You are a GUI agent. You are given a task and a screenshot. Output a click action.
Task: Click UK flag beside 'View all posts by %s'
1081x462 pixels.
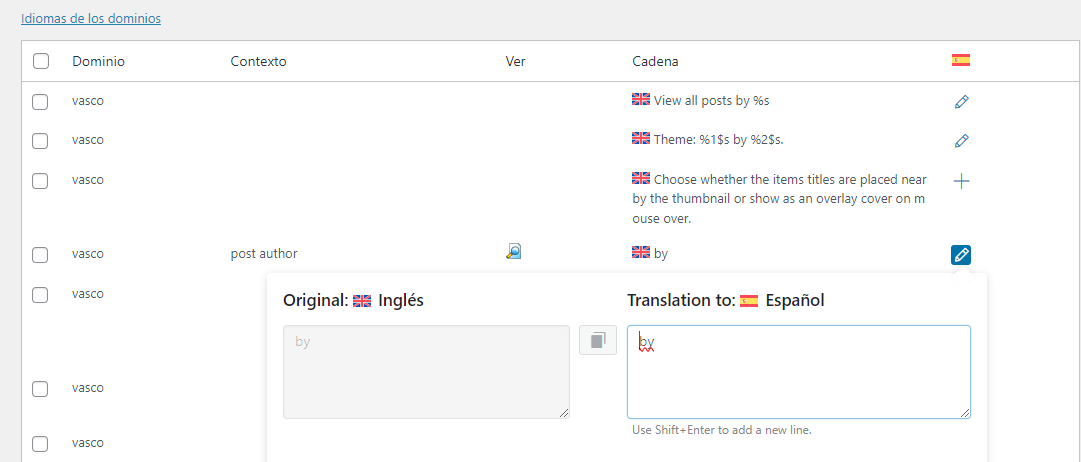pos(641,99)
